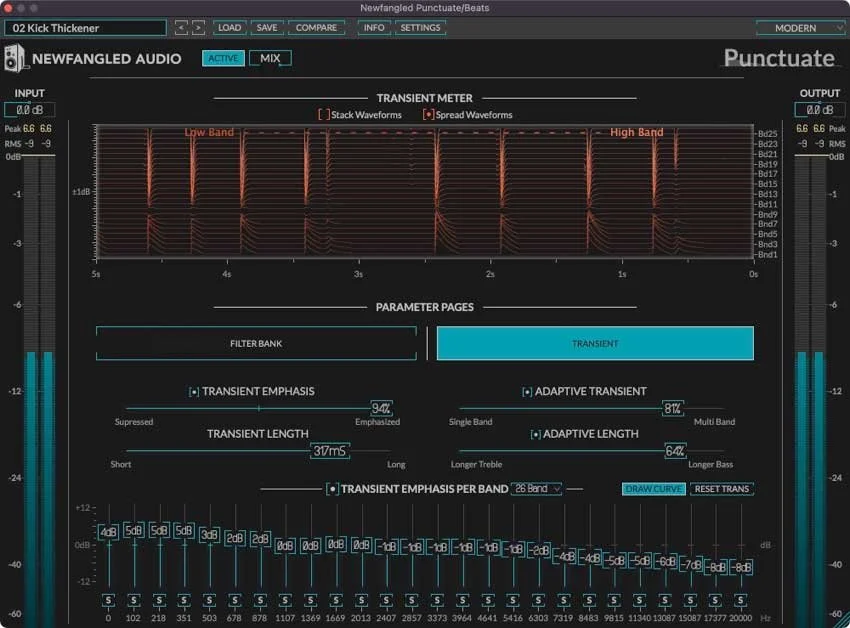The height and width of the screenshot is (628, 850).
Task: Click the Punctuate product title
Action: tap(779, 58)
